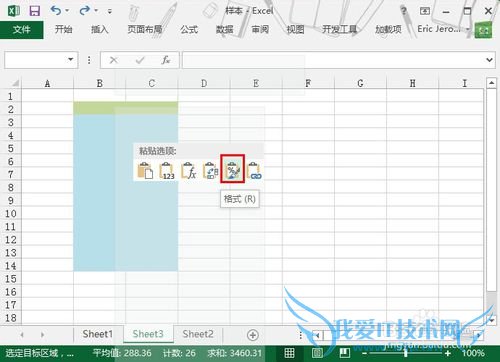Image resolution: width=500 pixels, height=362 pixels.
Task: Choose the Paste Formulas fx icon
Action: coord(189,170)
